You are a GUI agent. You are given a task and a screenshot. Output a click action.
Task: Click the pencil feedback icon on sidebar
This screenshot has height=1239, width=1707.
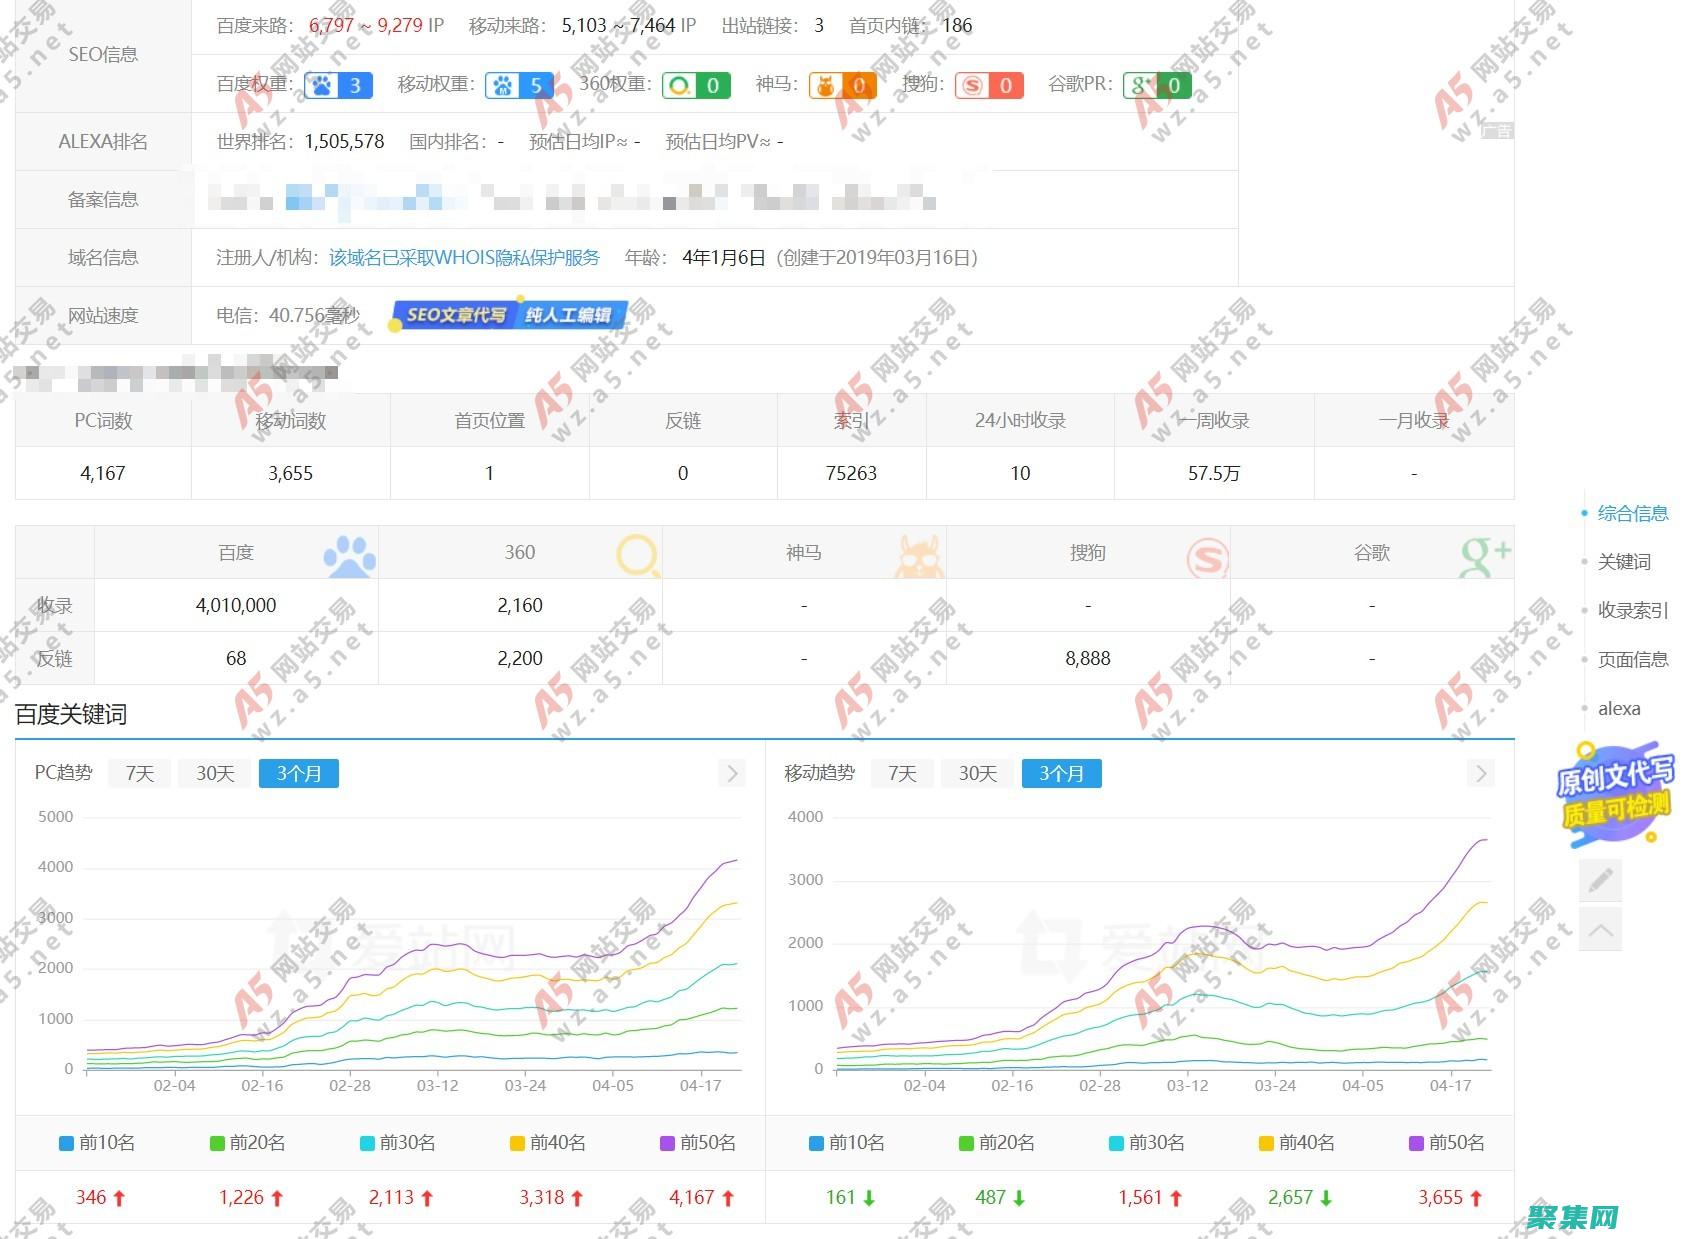[1600, 880]
